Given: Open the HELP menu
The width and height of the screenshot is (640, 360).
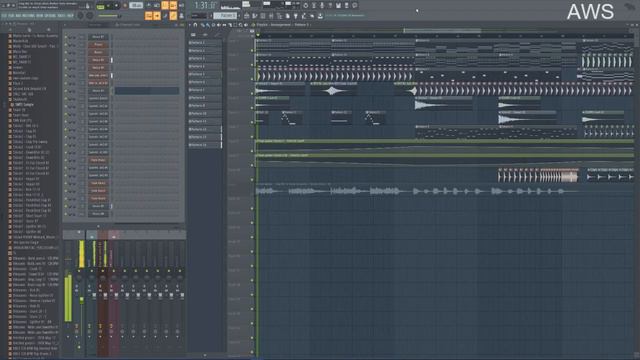Looking at the screenshot, I should click(70, 16).
